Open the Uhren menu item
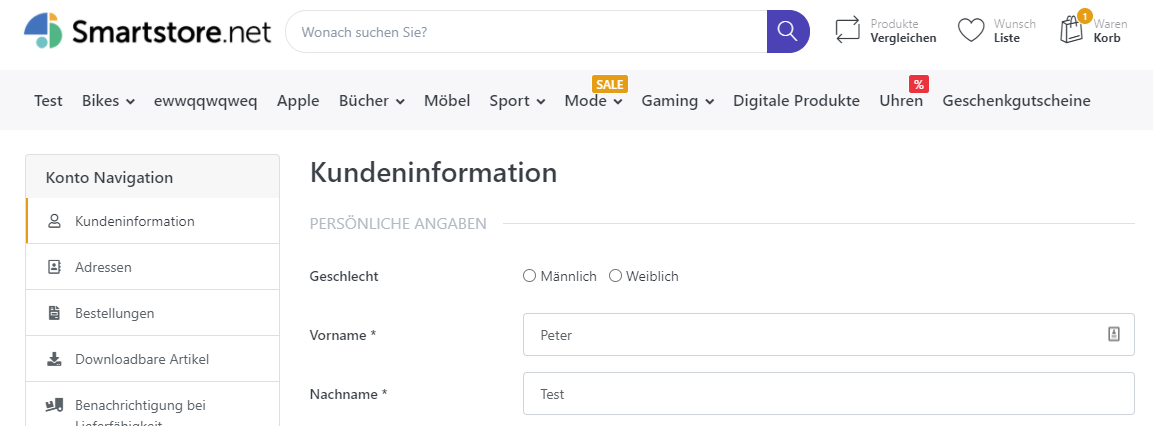 (900, 101)
